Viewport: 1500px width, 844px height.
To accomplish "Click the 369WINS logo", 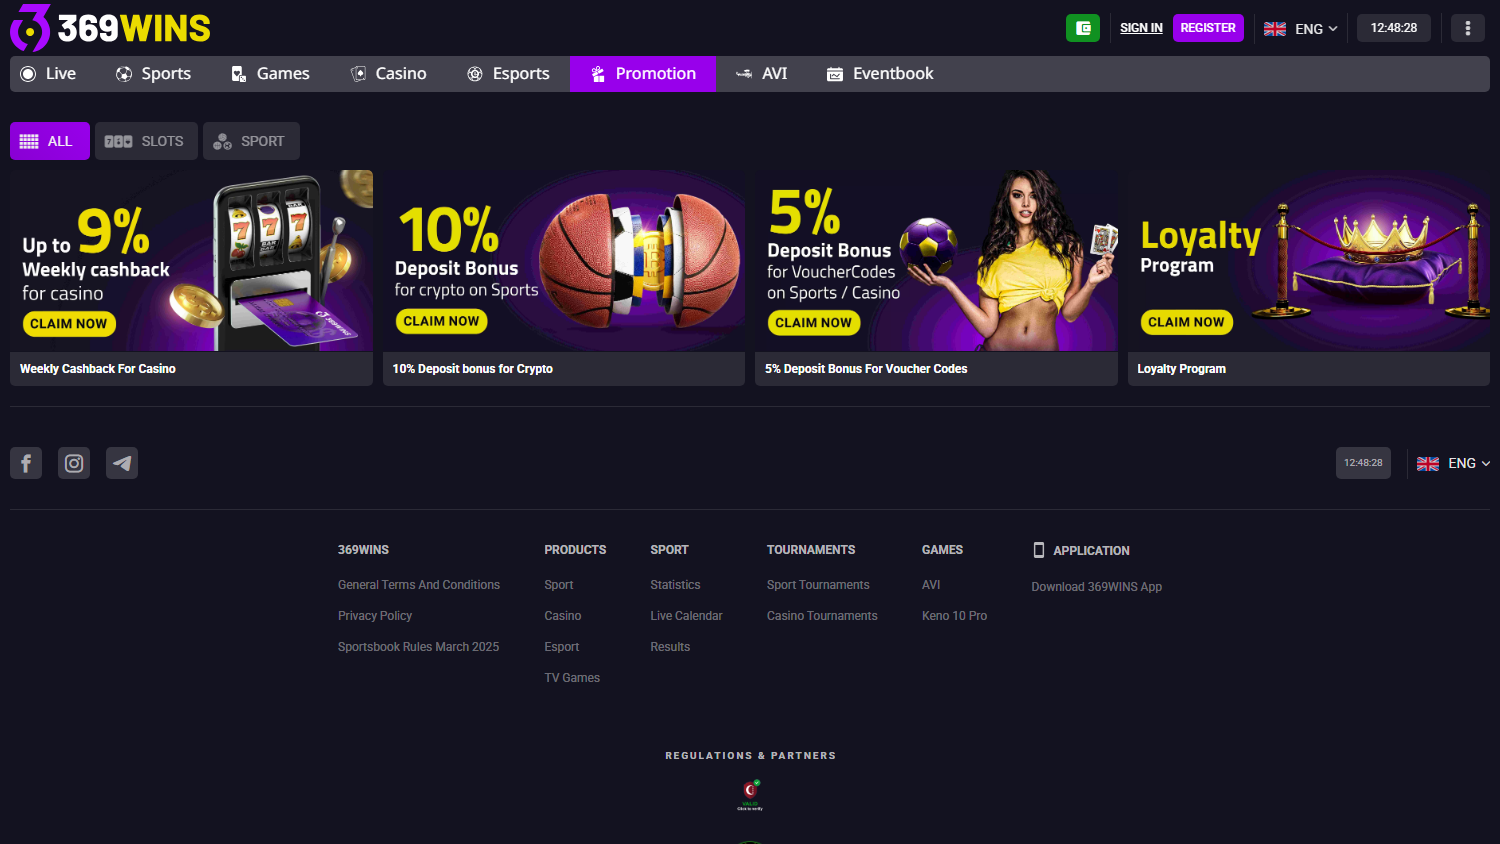I will (110, 28).
